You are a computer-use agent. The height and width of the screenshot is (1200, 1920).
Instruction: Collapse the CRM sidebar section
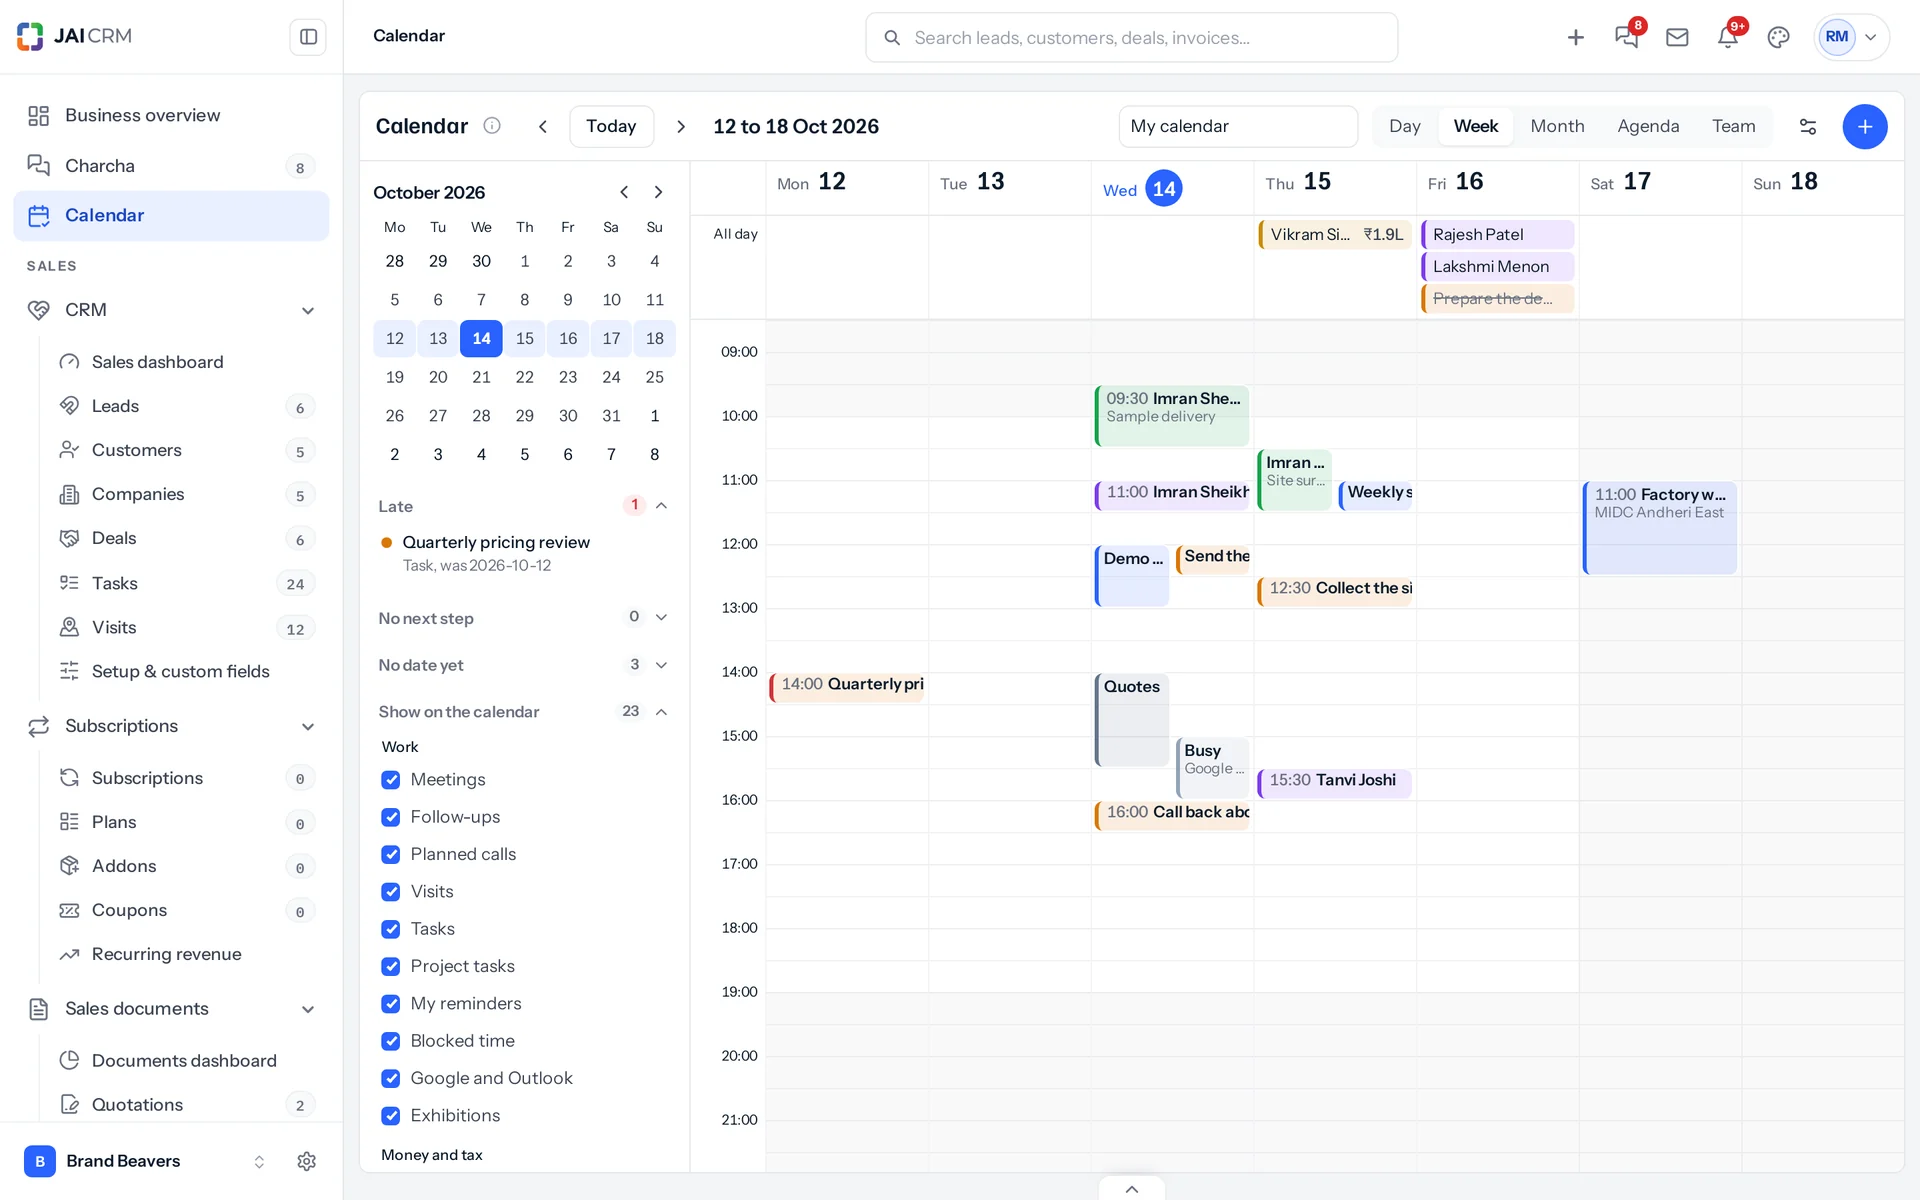(x=308, y=311)
